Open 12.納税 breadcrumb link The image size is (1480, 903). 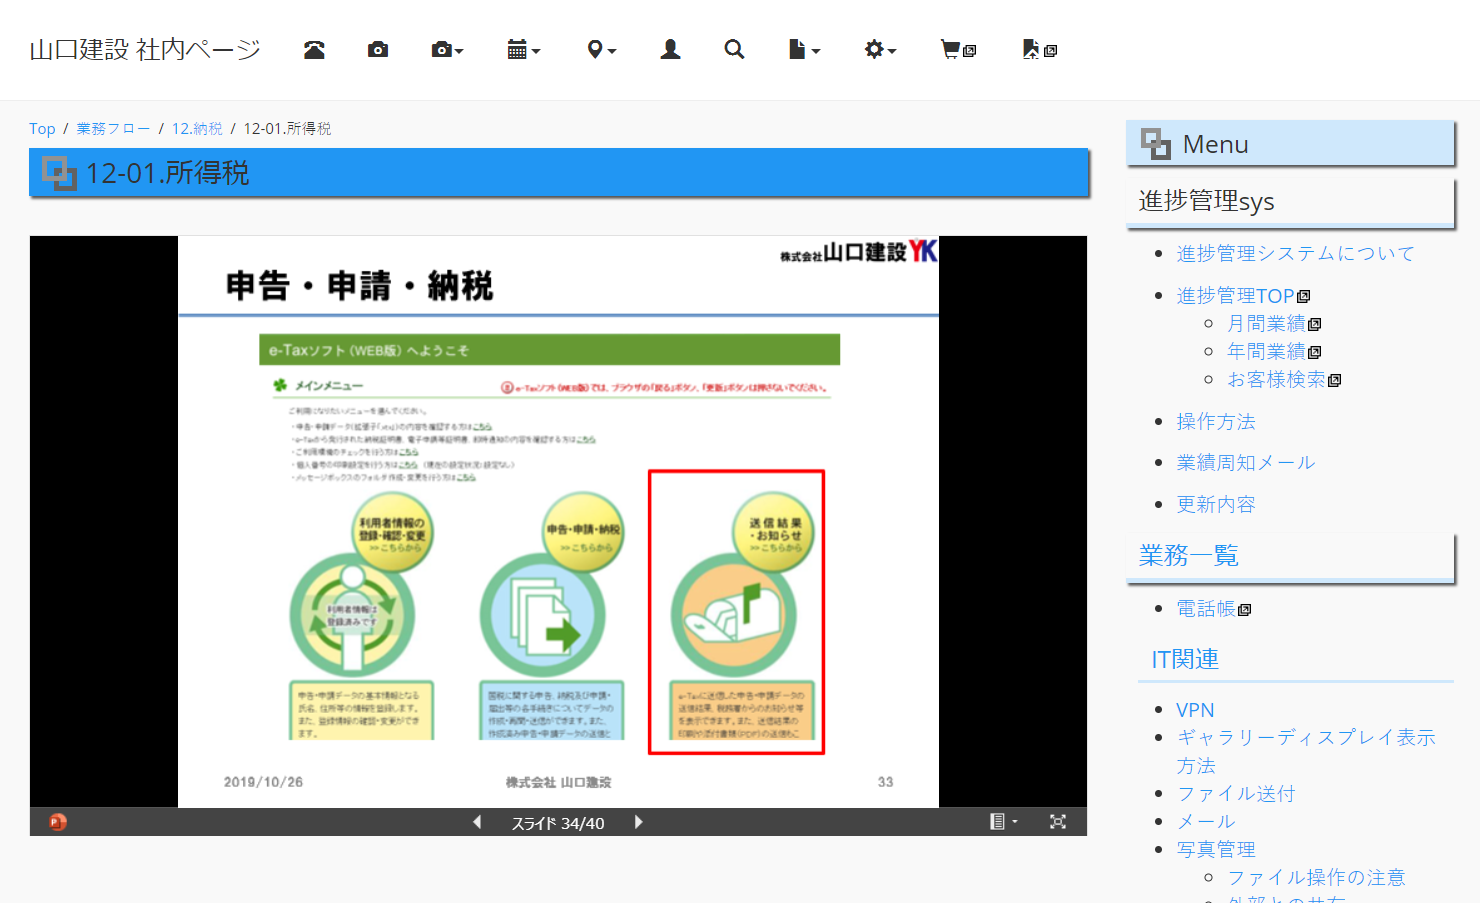197,129
